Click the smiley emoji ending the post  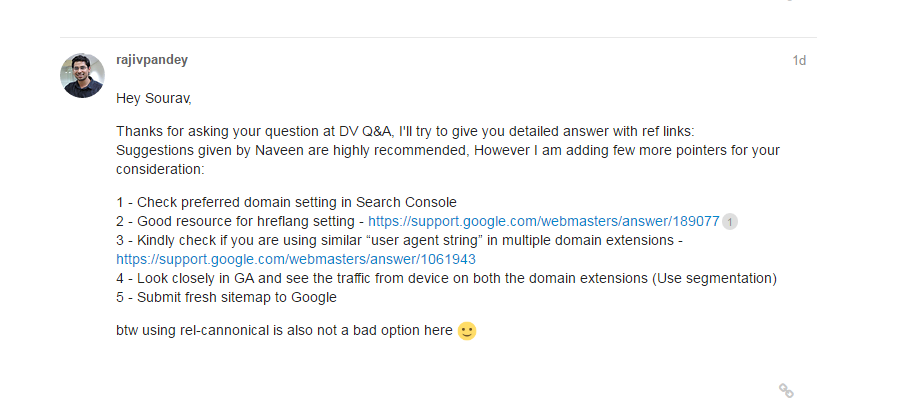467,330
